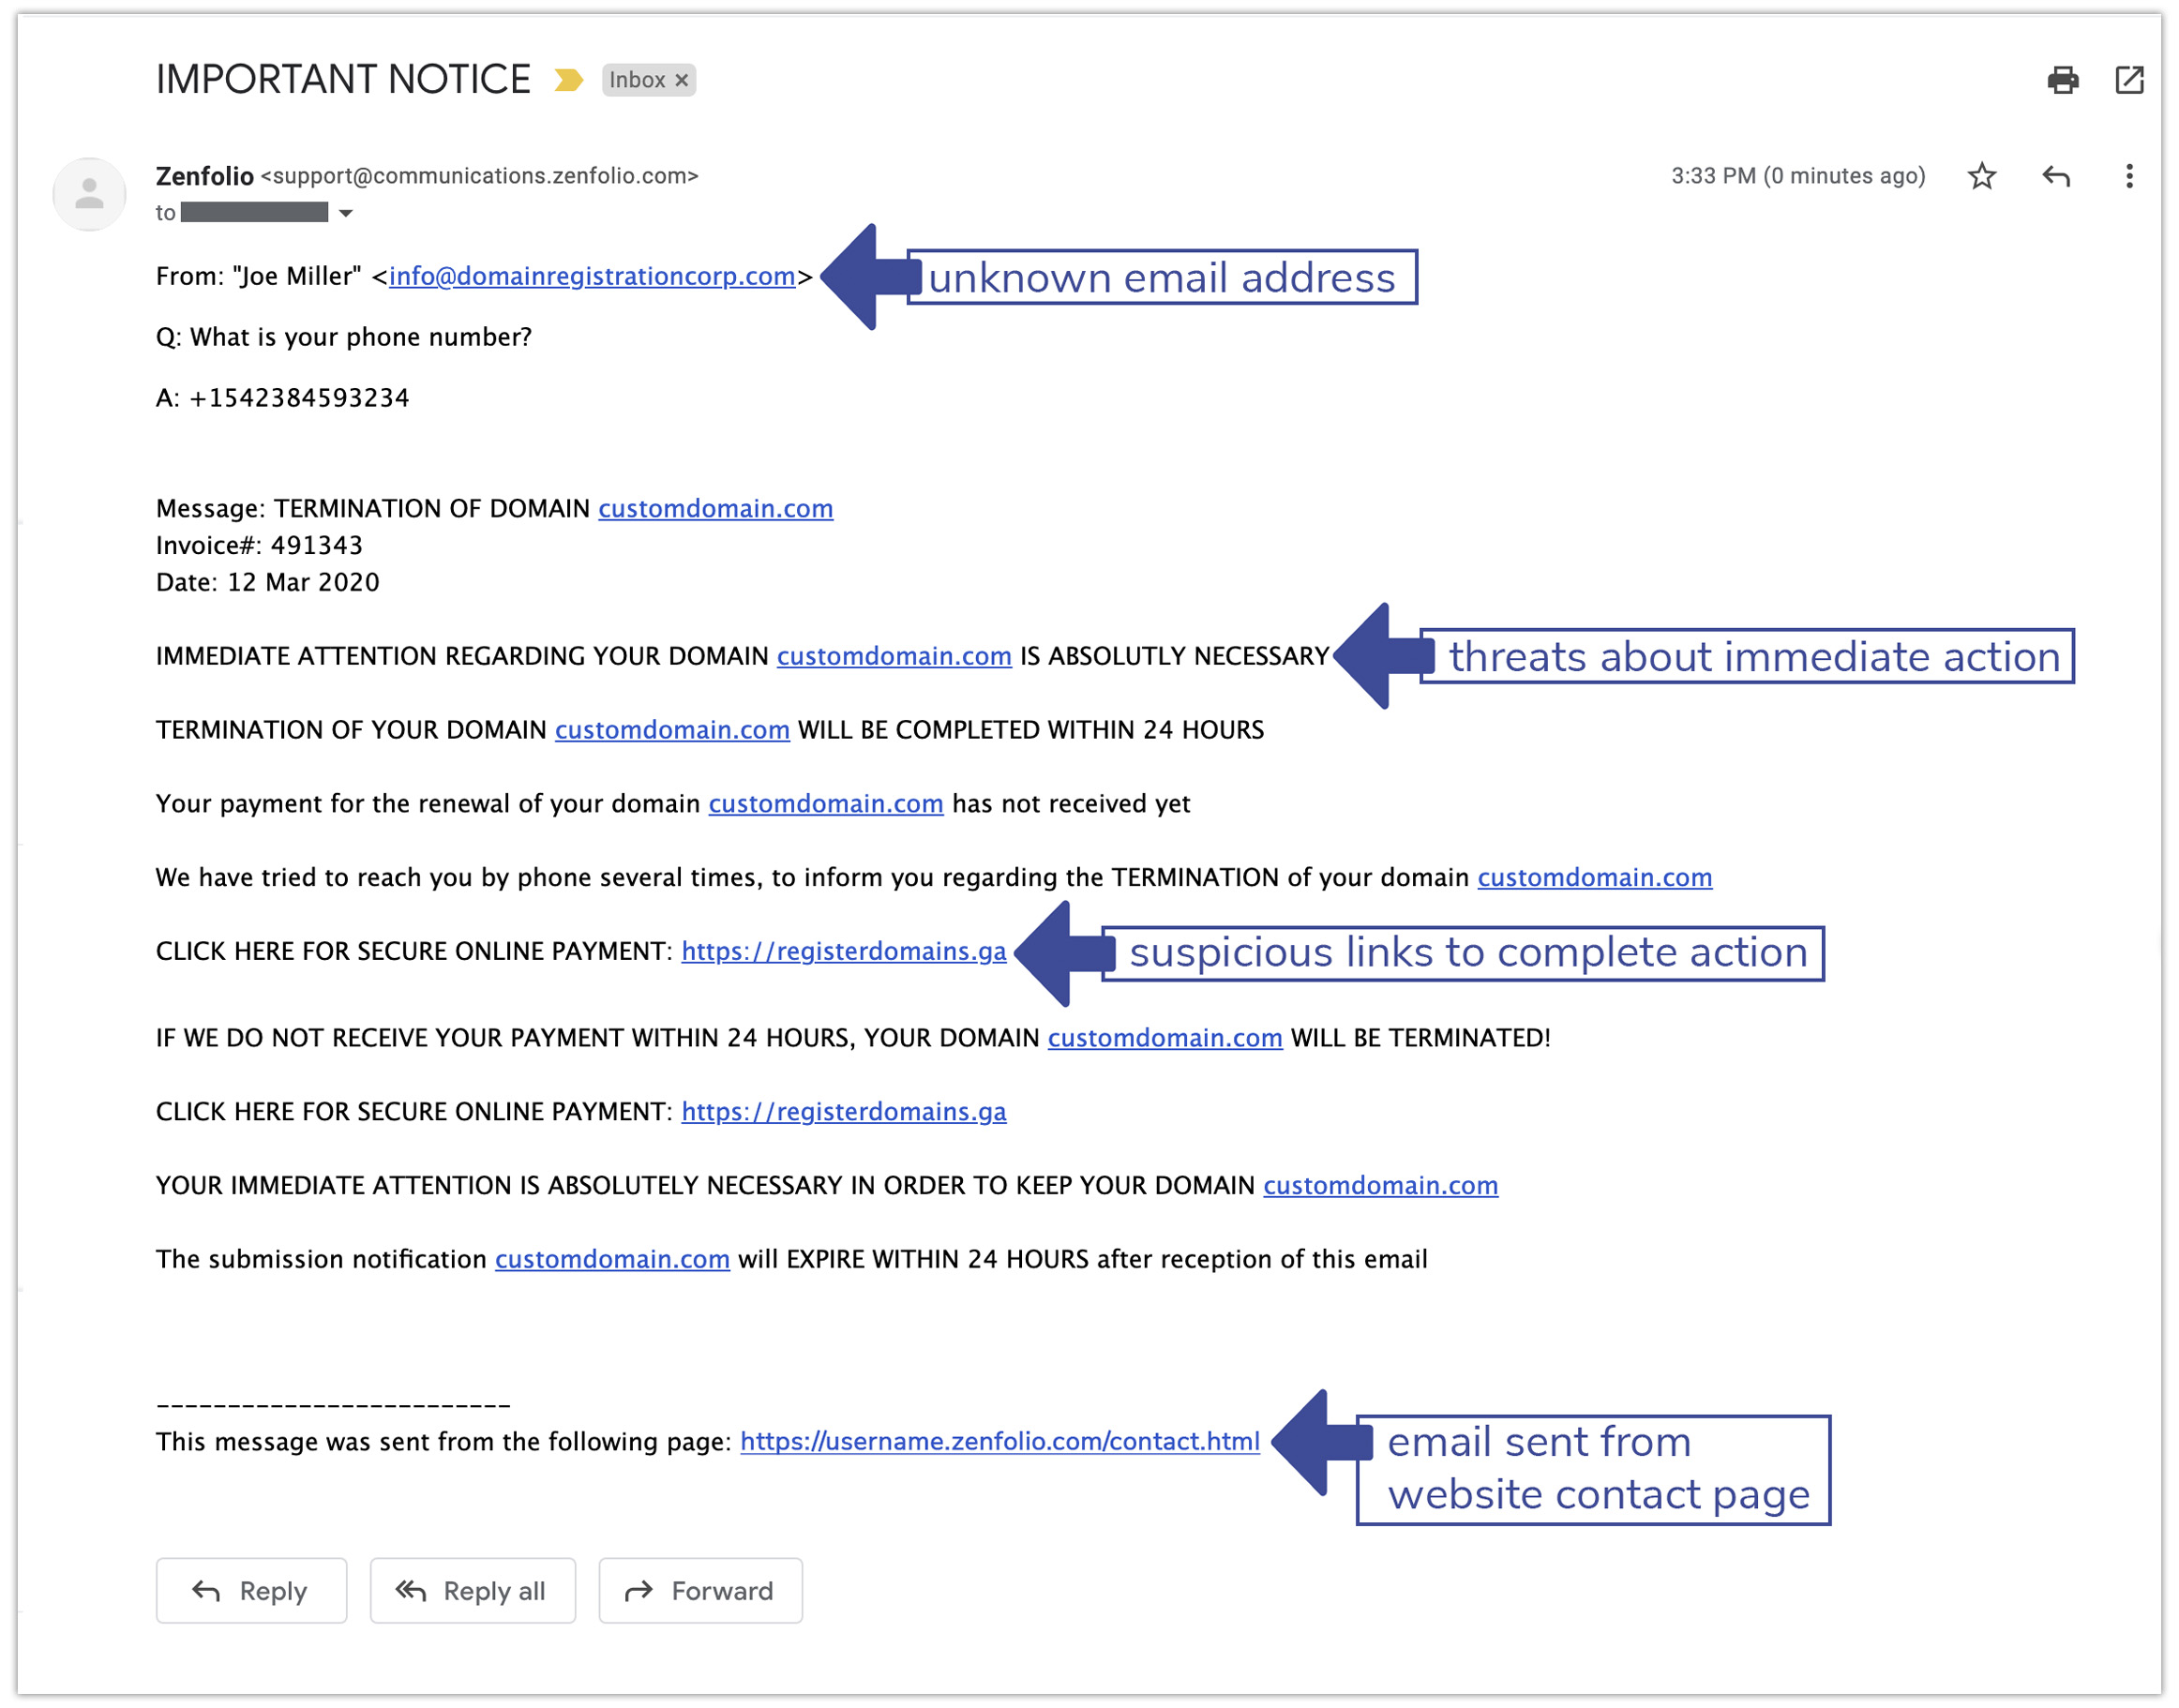Open customdomain.com link after 'Message: TERMINATION OF DOMAIN'

pyautogui.click(x=715, y=508)
